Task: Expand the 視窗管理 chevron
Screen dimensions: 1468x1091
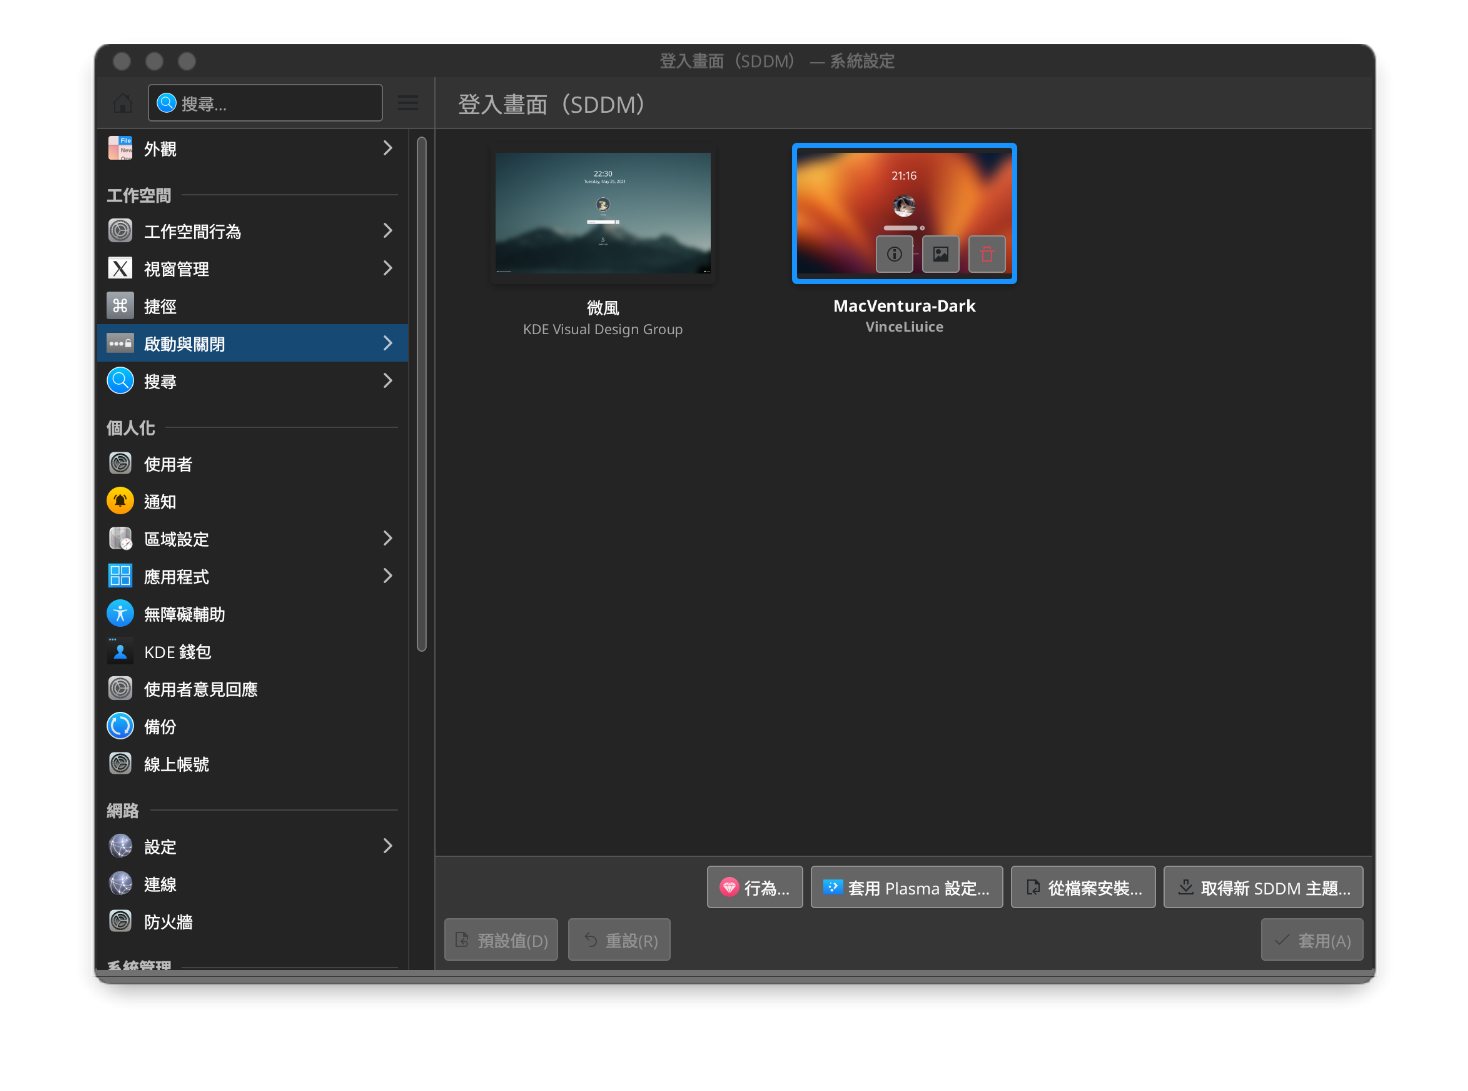Action: click(388, 268)
